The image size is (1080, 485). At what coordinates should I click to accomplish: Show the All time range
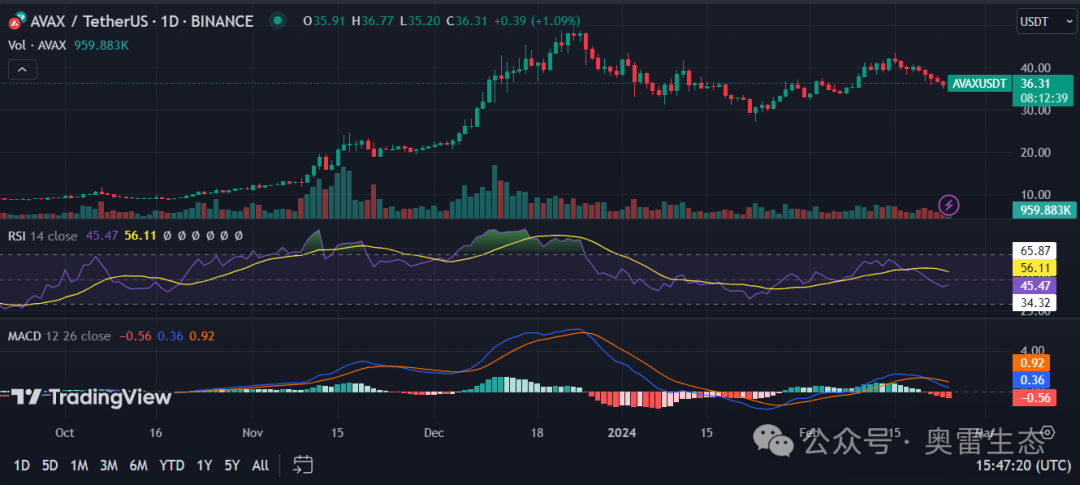[260, 465]
